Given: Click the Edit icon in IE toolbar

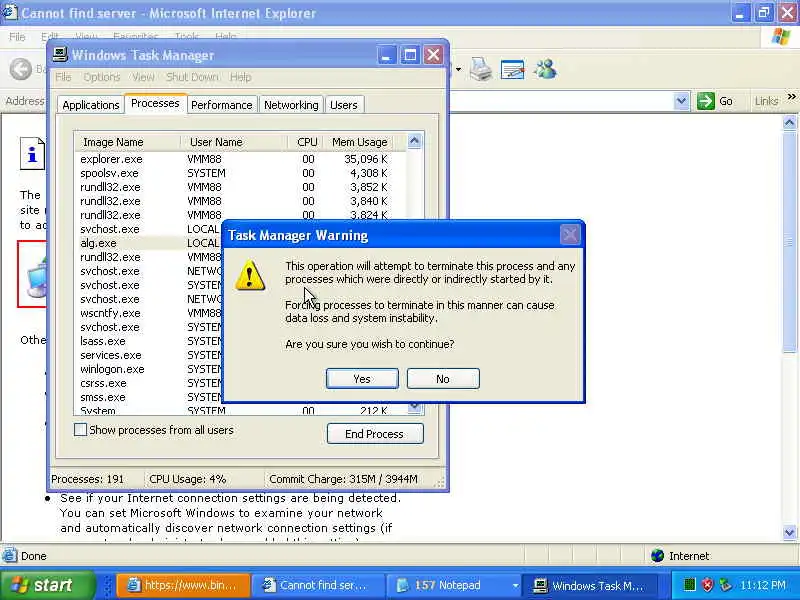Looking at the screenshot, I should click(513, 69).
